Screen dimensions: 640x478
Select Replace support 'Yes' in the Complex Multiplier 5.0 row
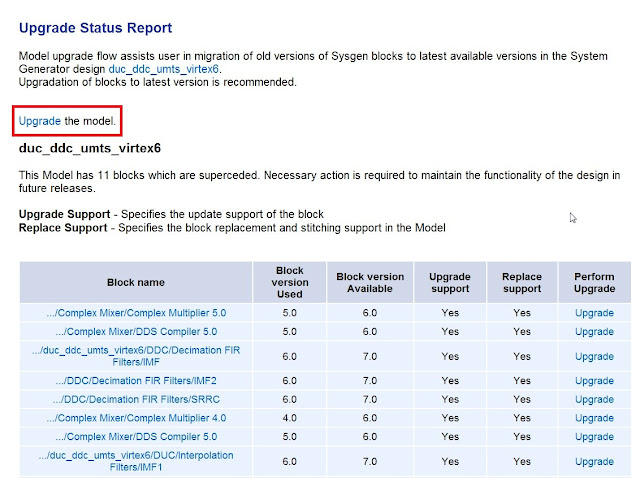pos(522,313)
